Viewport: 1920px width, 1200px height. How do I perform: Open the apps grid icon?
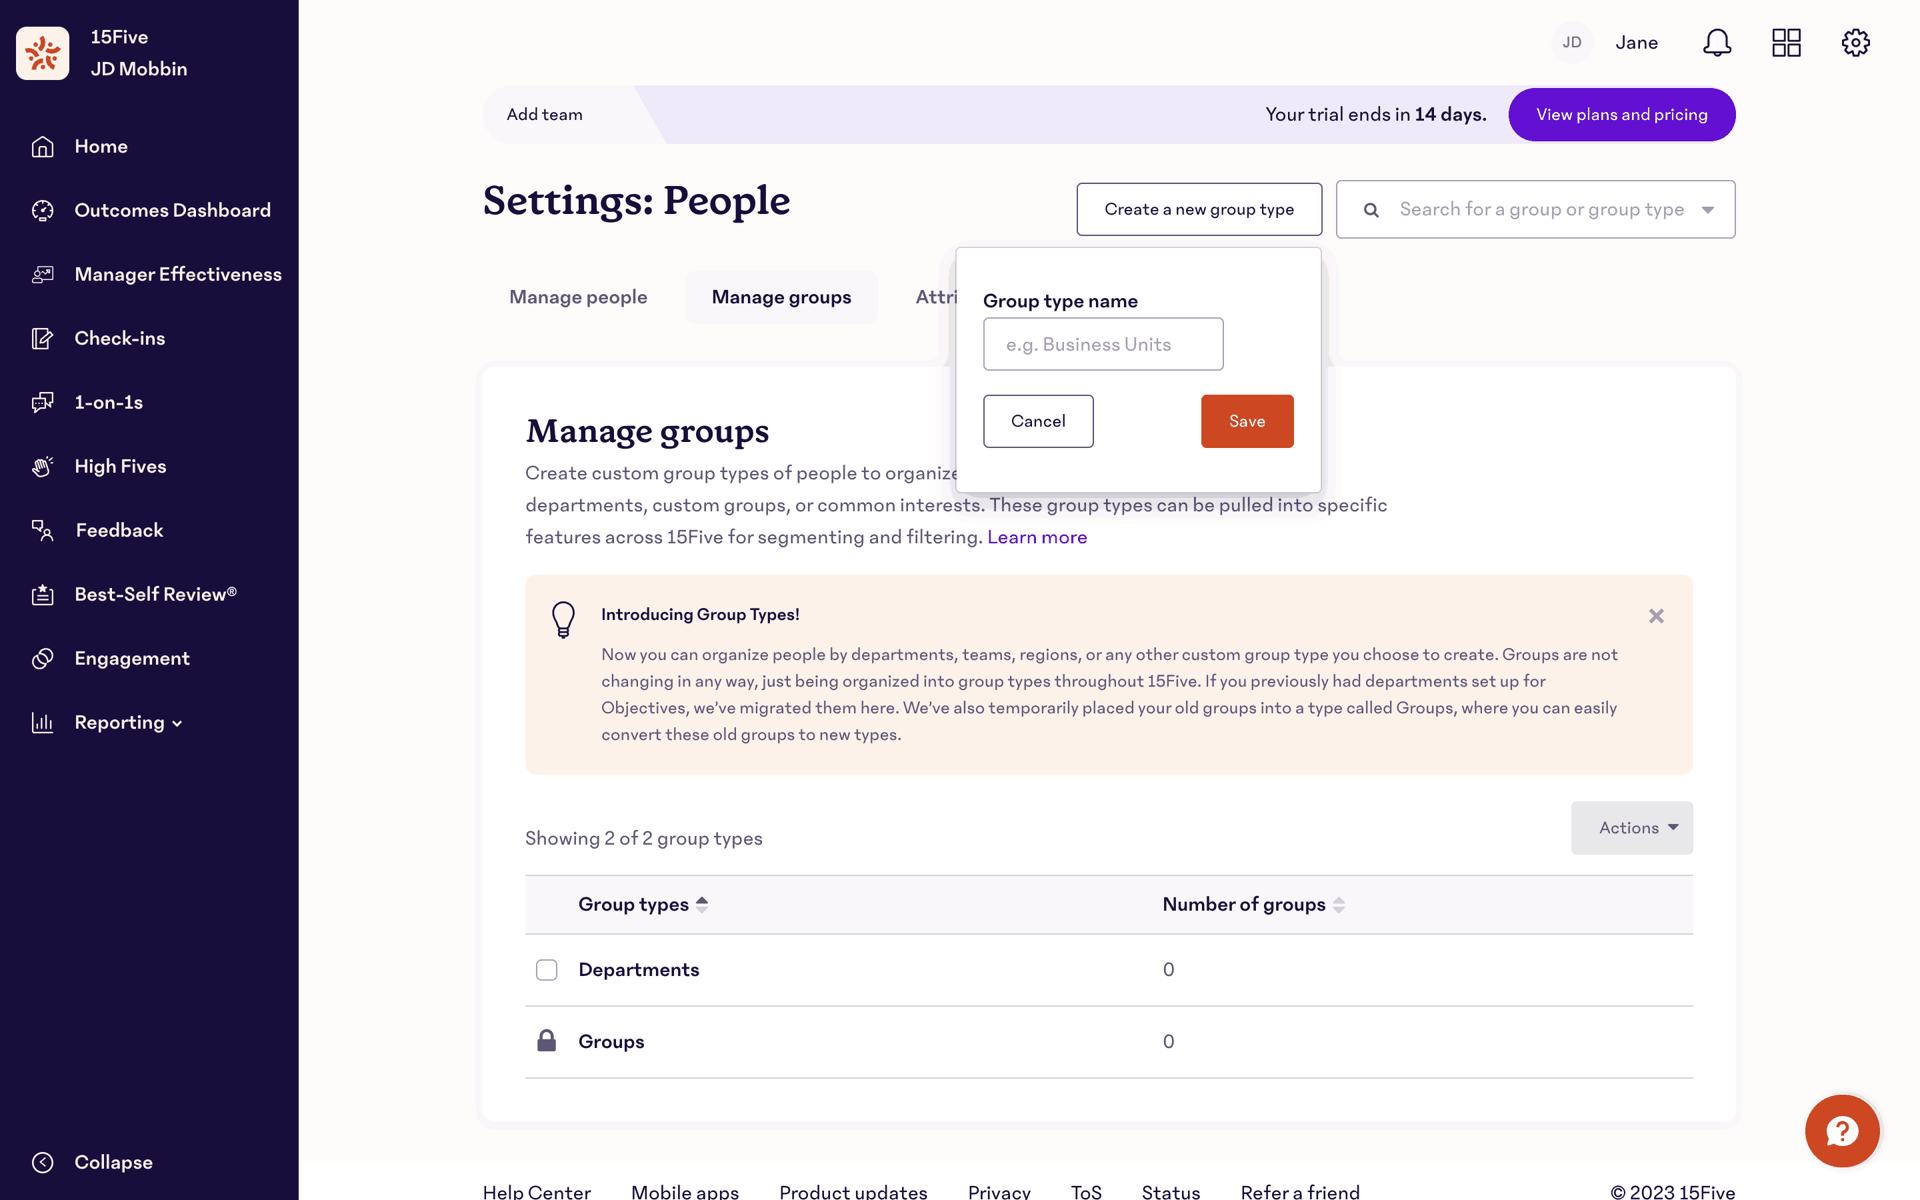tap(1786, 43)
